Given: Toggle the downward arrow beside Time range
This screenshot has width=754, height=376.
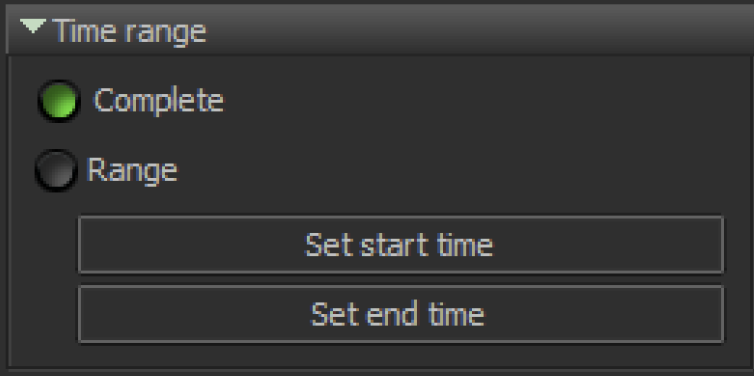Looking at the screenshot, I should (x=33, y=26).
